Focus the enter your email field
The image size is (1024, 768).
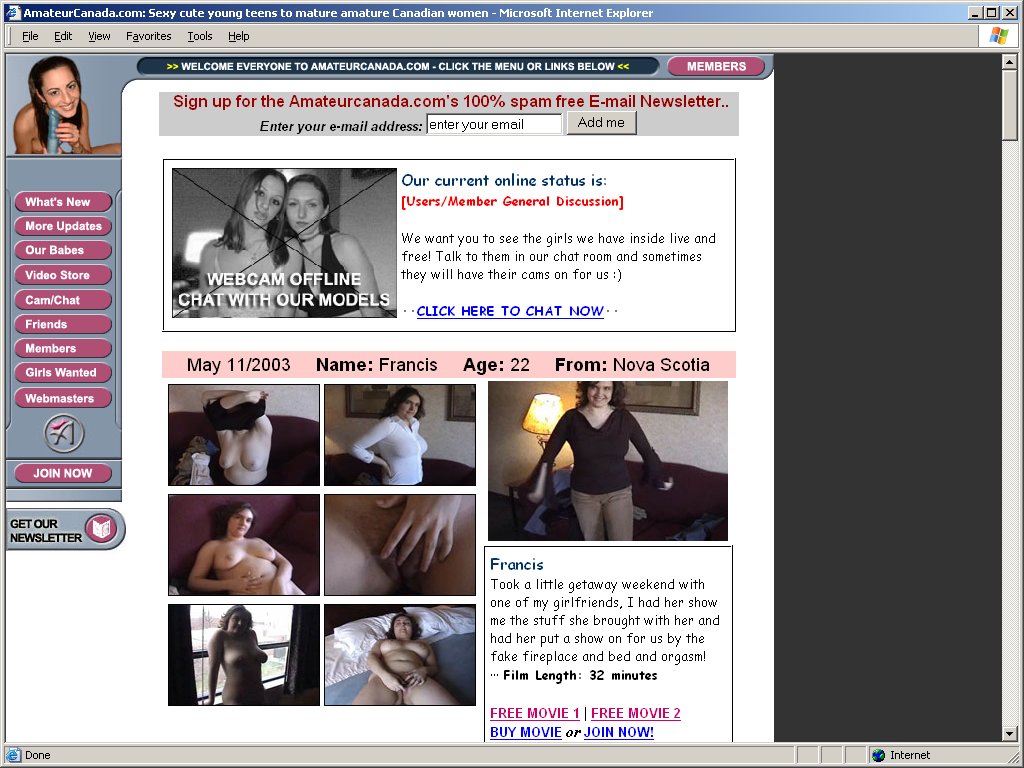pos(494,124)
